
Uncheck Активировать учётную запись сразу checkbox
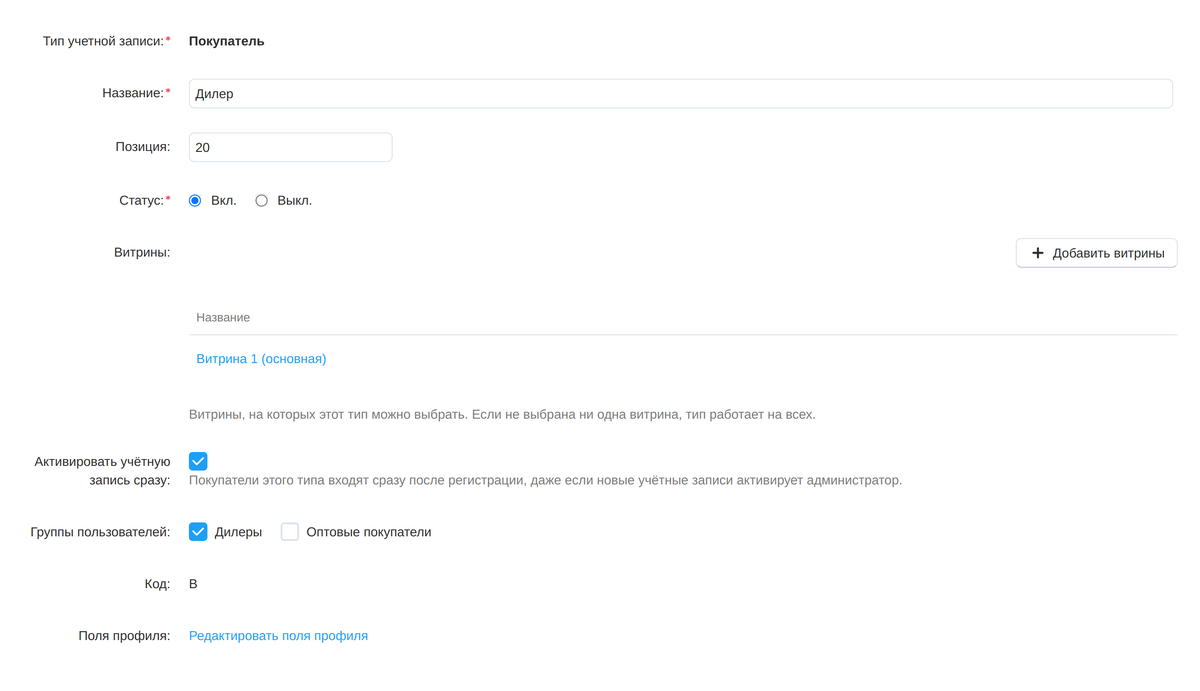pos(198,461)
